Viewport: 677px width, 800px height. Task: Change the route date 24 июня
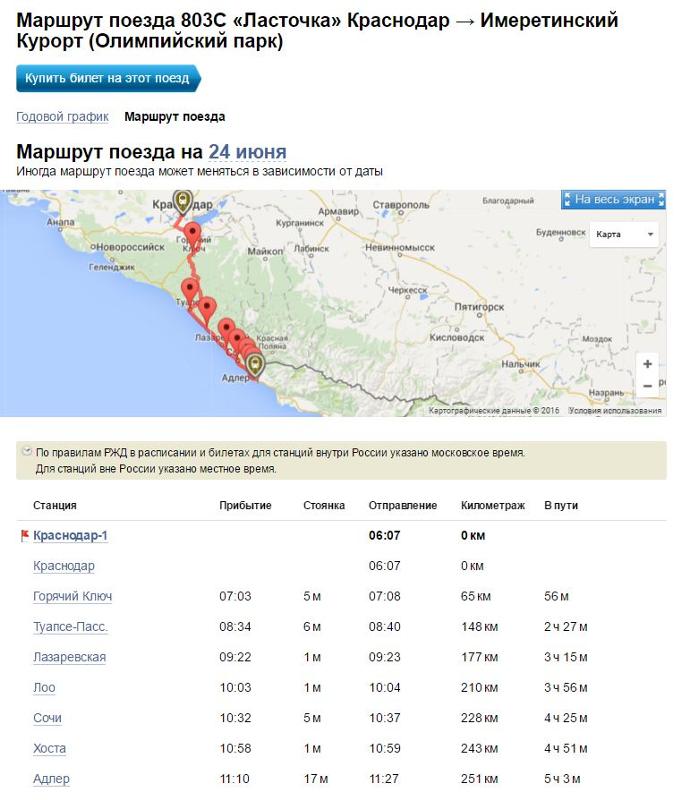247,152
